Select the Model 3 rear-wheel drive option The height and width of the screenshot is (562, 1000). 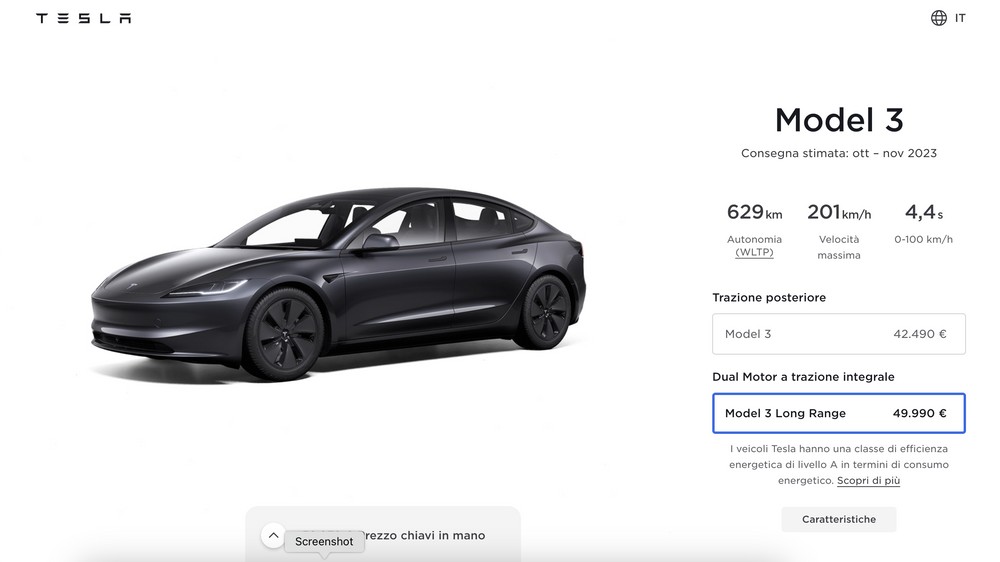point(839,334)
